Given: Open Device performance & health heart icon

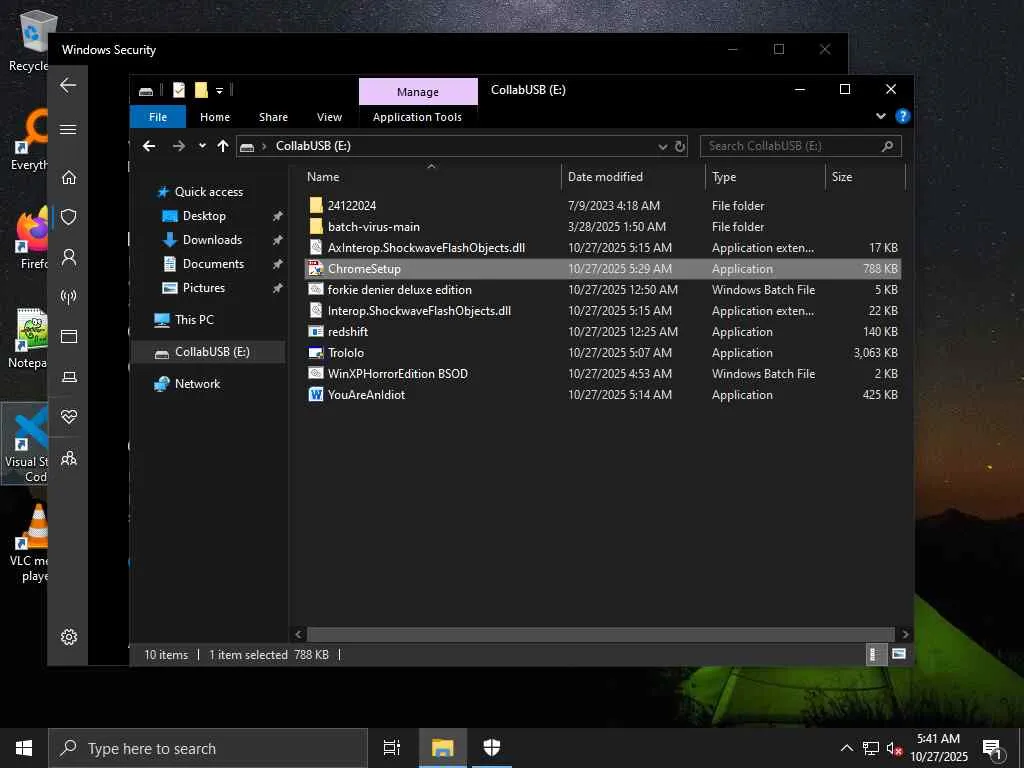Looking at the screenshot, I should click(69, 417).
